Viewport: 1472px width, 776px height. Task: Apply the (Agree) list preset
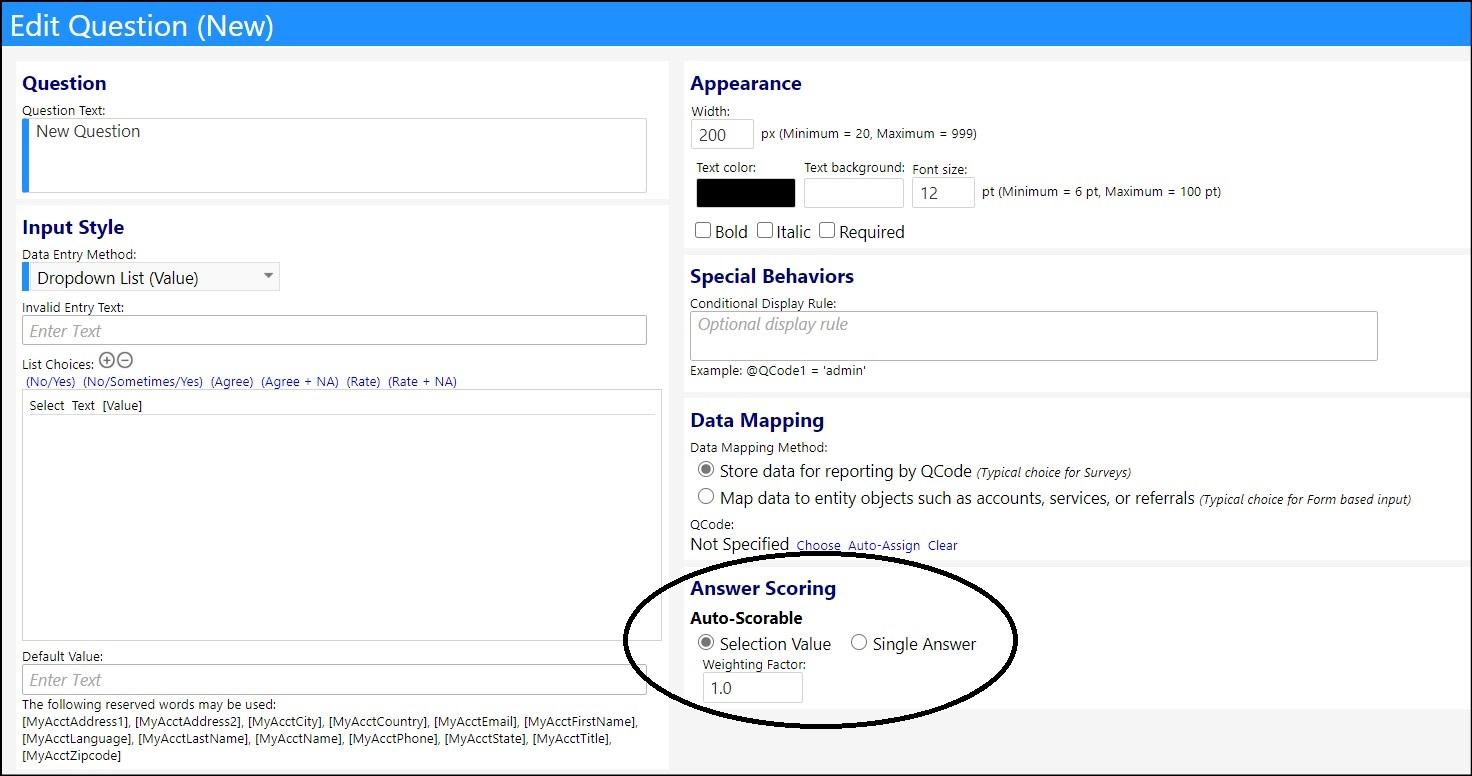click(232, 381)
